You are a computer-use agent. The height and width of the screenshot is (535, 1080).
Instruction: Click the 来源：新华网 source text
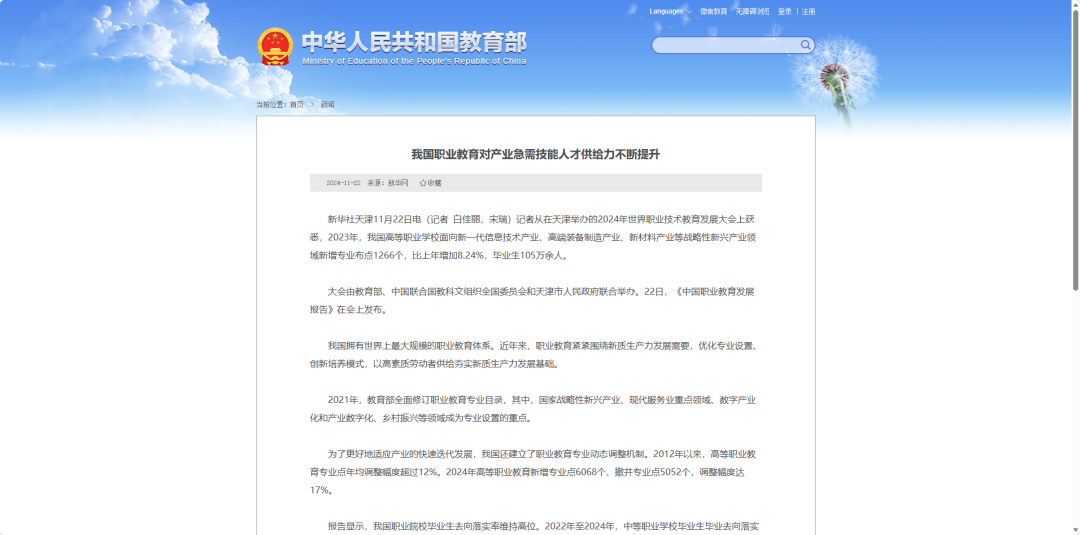pos(388,183)
